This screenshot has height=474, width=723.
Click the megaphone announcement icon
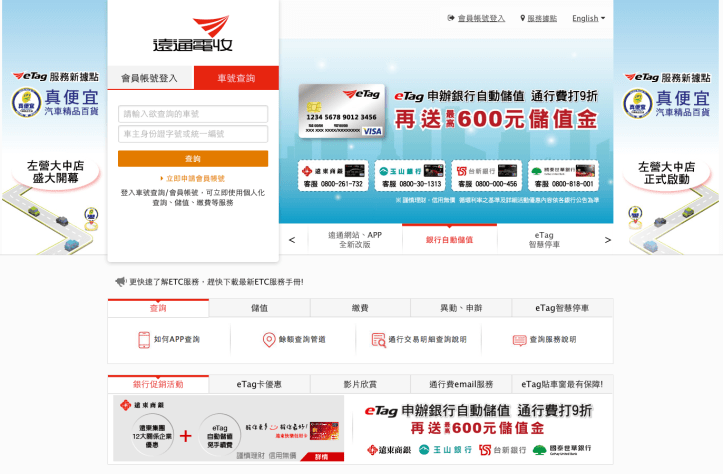120,281
